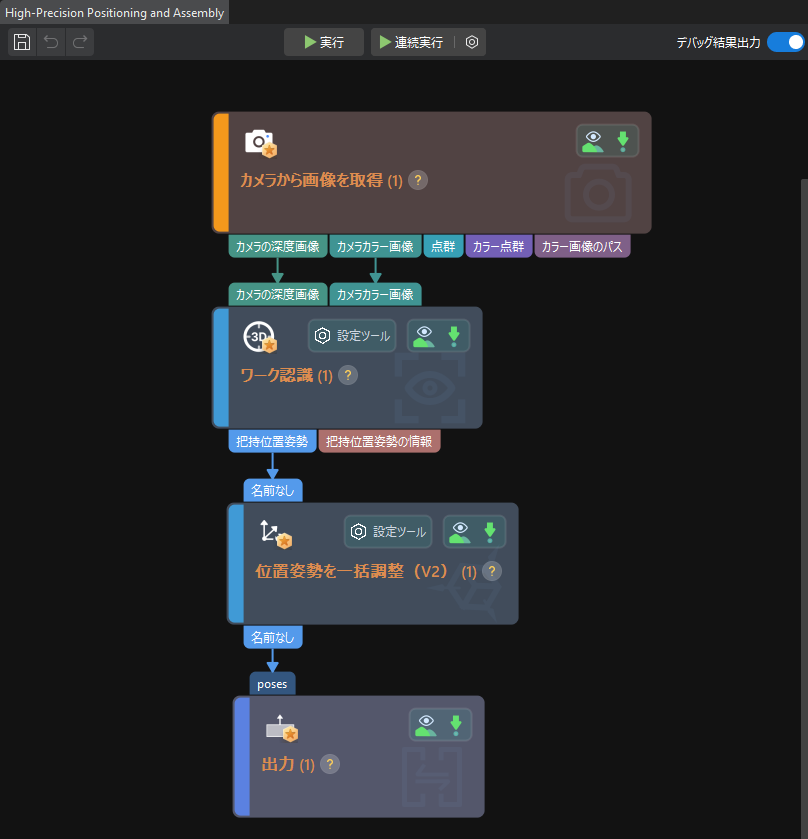Click 3D target icon of ワーク認識 step
808x839 pixels.
pyautogui.click(x=260, y=337)
